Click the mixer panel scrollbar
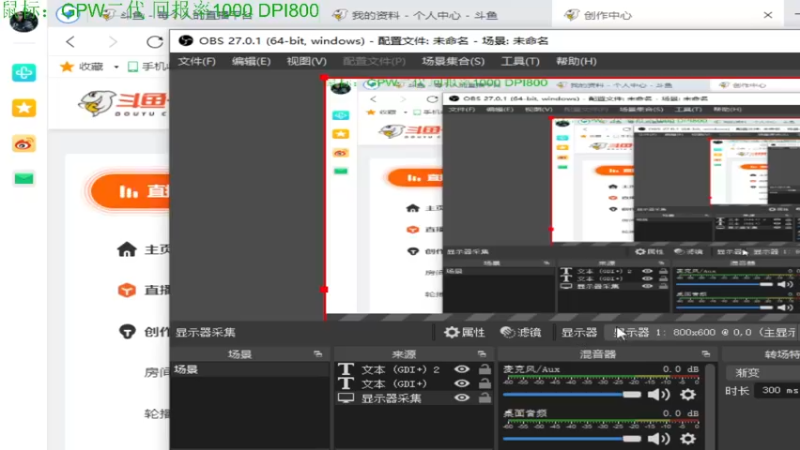The image size is (800, 450). pyautogui.click(x=710, y=406)
